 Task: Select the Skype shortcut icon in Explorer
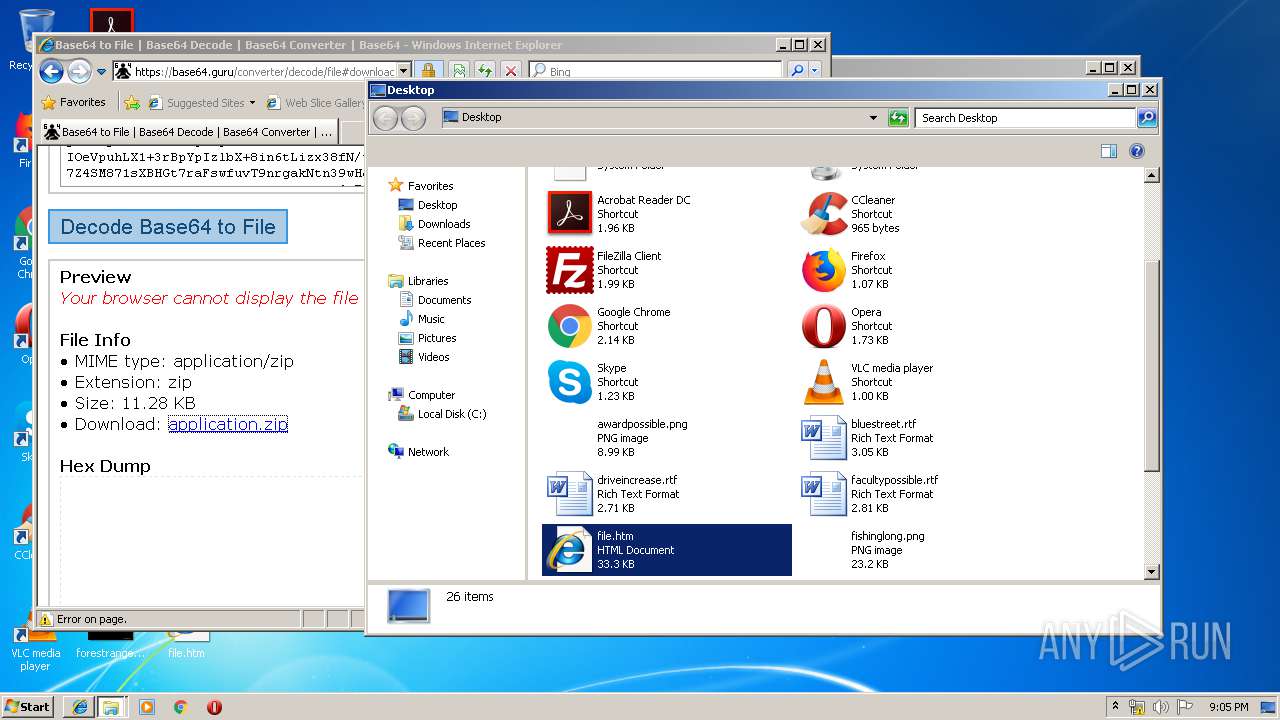pos(569,381)
